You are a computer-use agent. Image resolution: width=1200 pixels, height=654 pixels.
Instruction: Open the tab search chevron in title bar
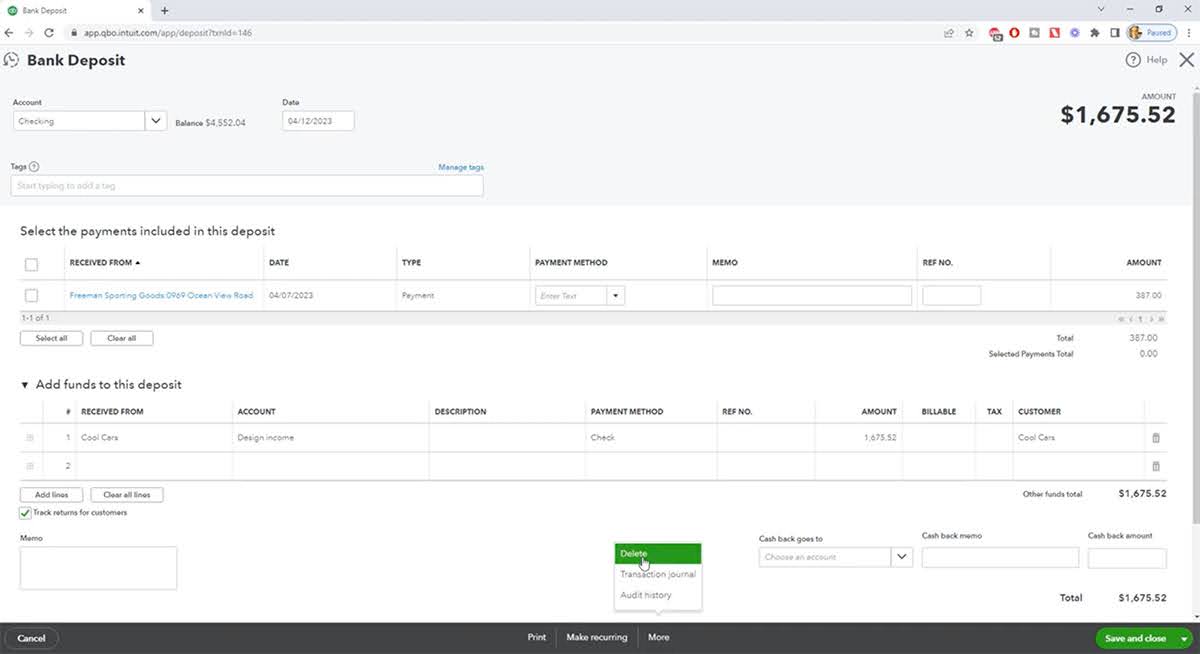point(1101,9)
